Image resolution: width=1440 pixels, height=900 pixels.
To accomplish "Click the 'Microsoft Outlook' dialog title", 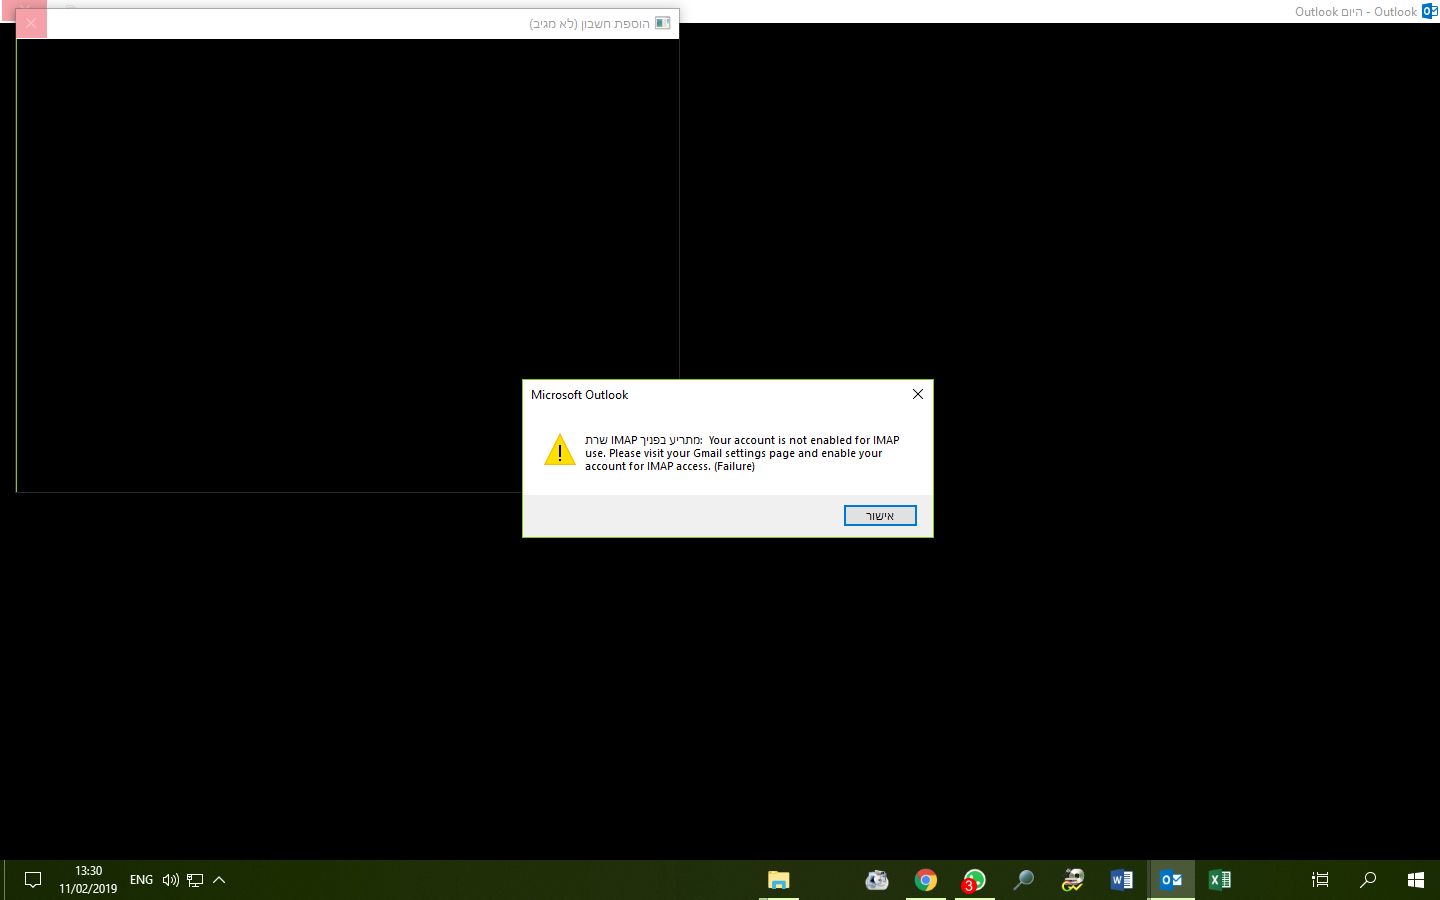I will point(580,395).
